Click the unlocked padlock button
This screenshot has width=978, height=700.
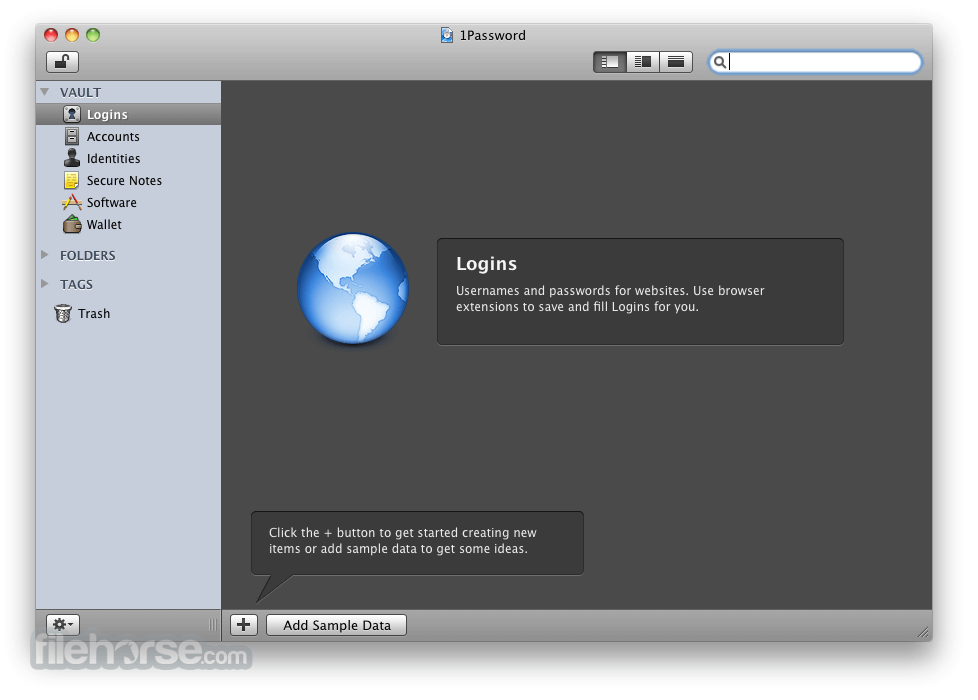point(62,62)
